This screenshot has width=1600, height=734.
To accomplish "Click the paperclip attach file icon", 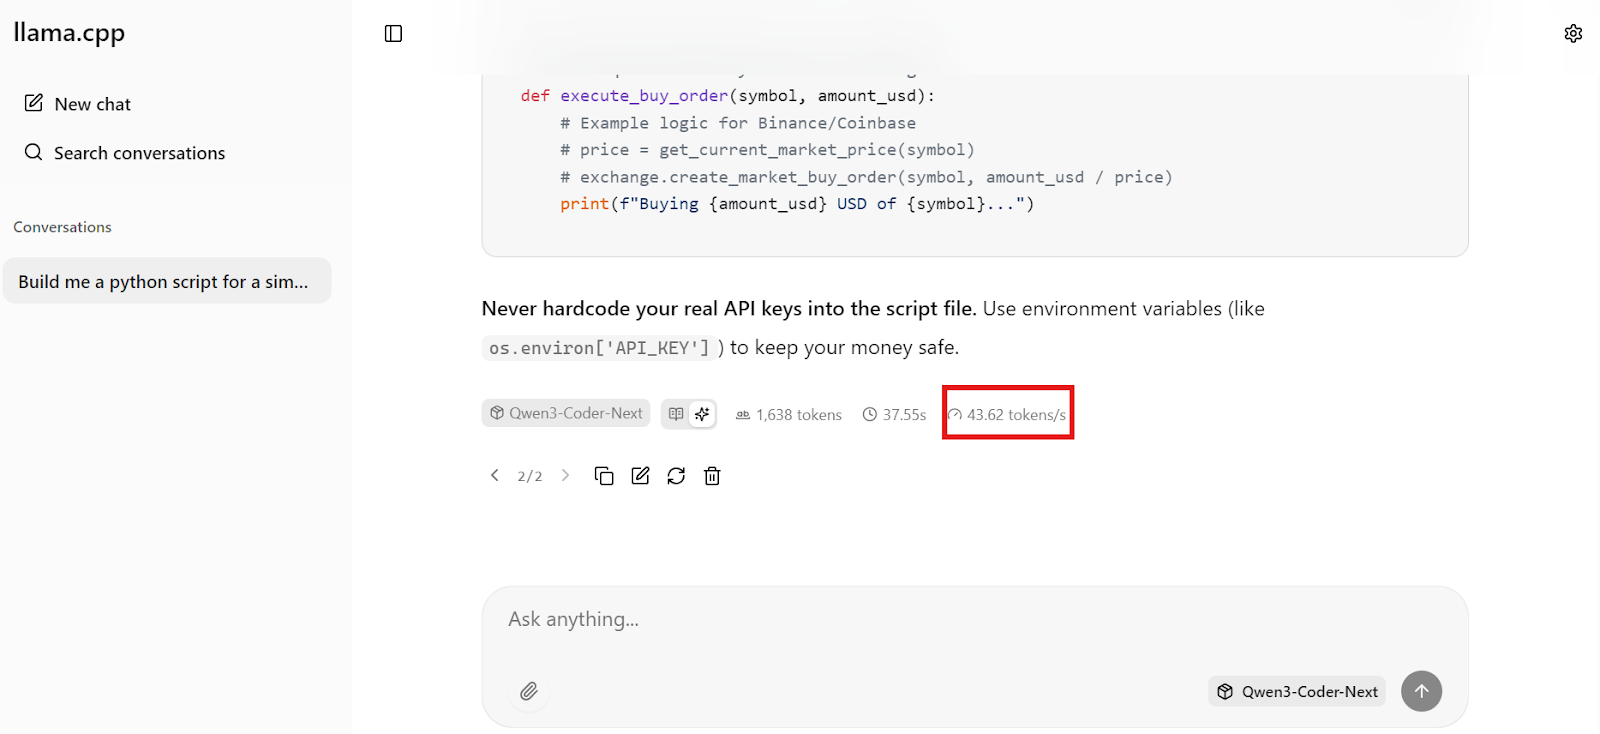I will point(529,691).
